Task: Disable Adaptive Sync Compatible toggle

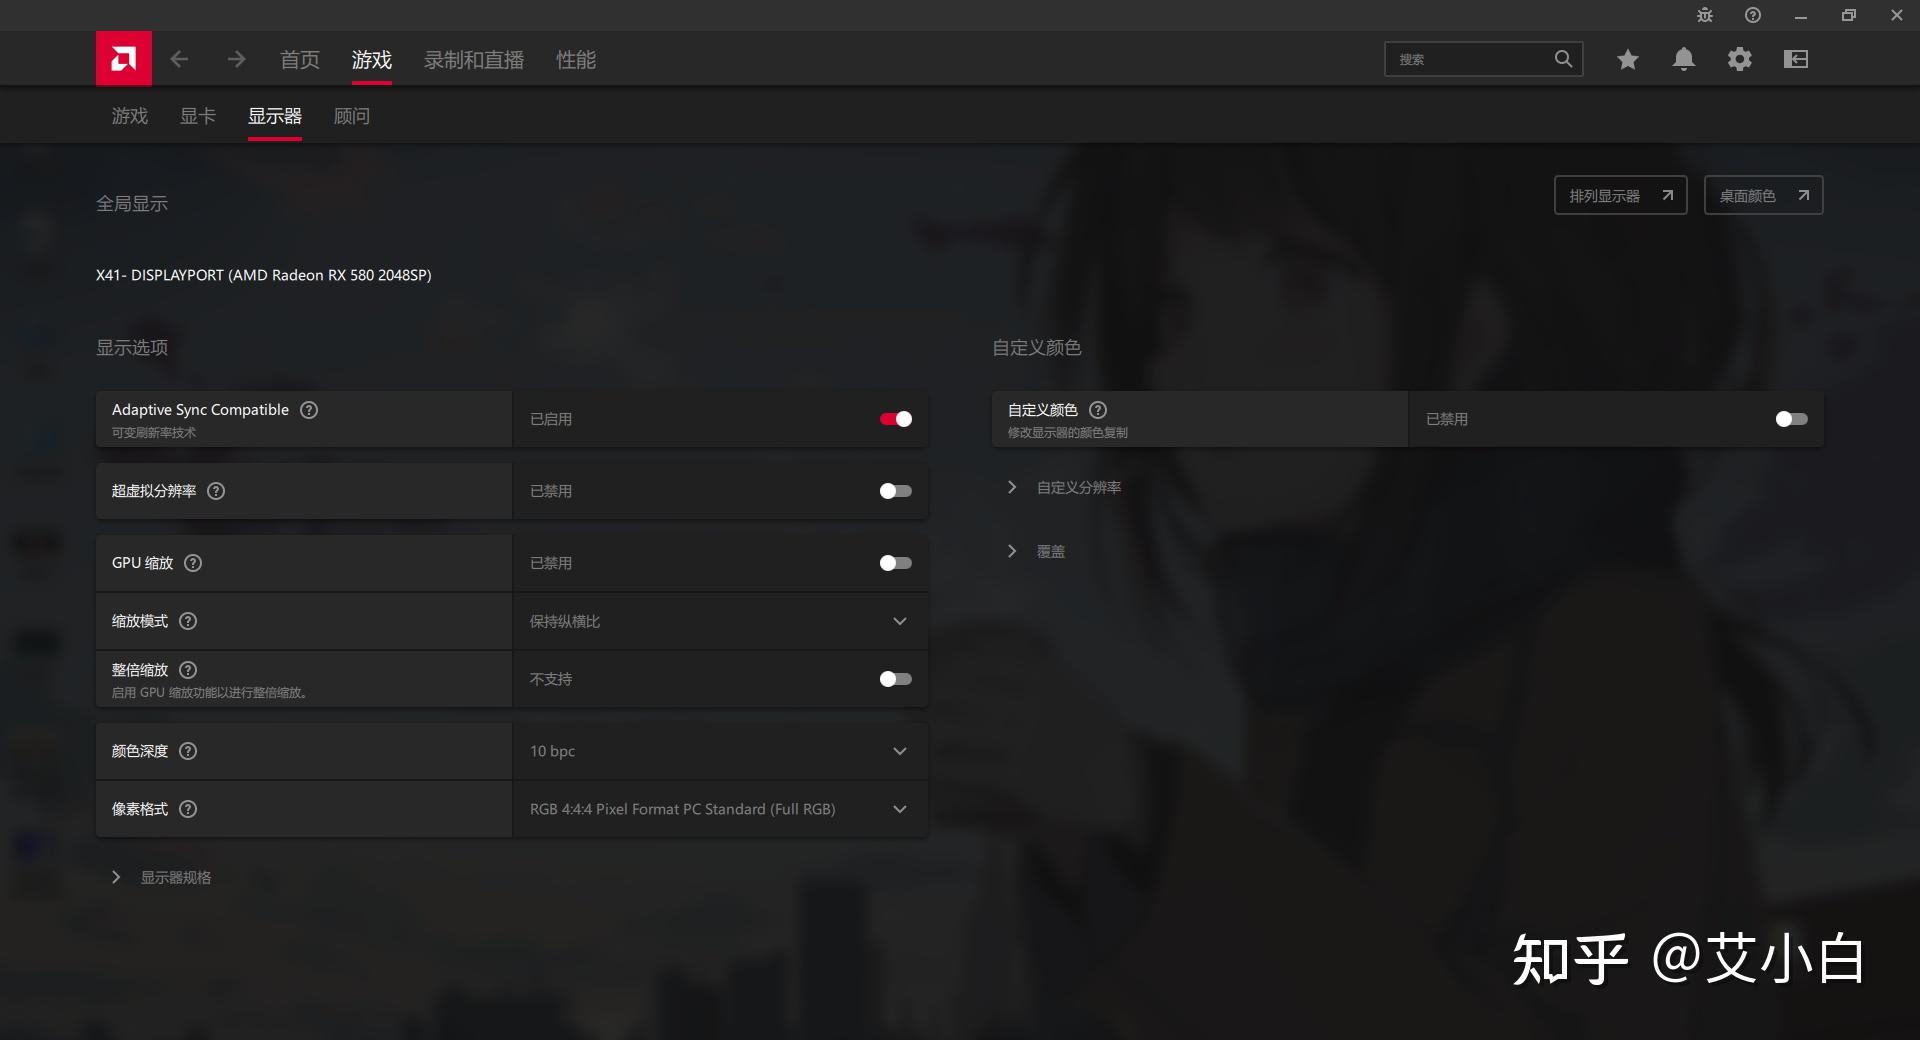Action: coord(896,419)
